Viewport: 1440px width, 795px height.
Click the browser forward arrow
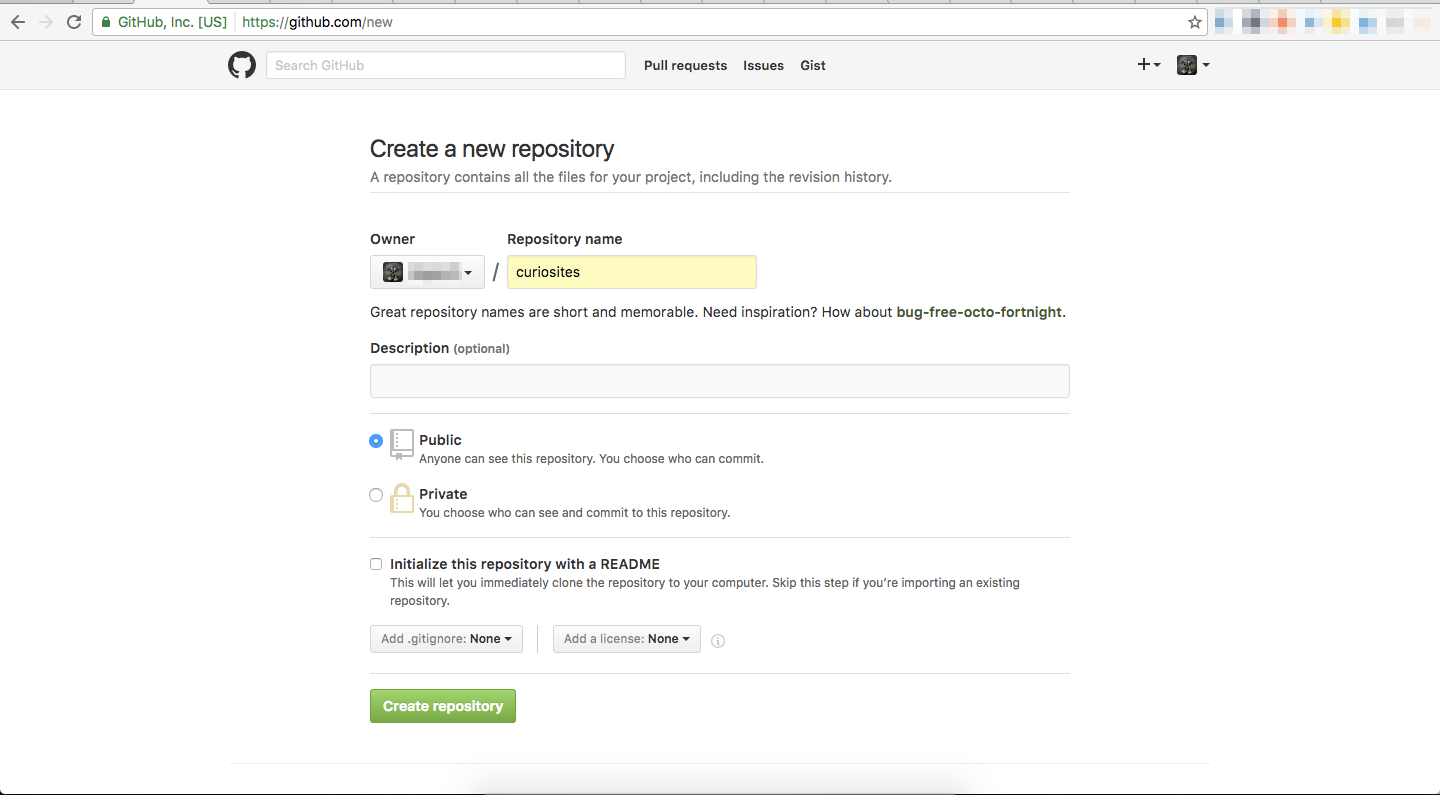(x=46, y=22)
